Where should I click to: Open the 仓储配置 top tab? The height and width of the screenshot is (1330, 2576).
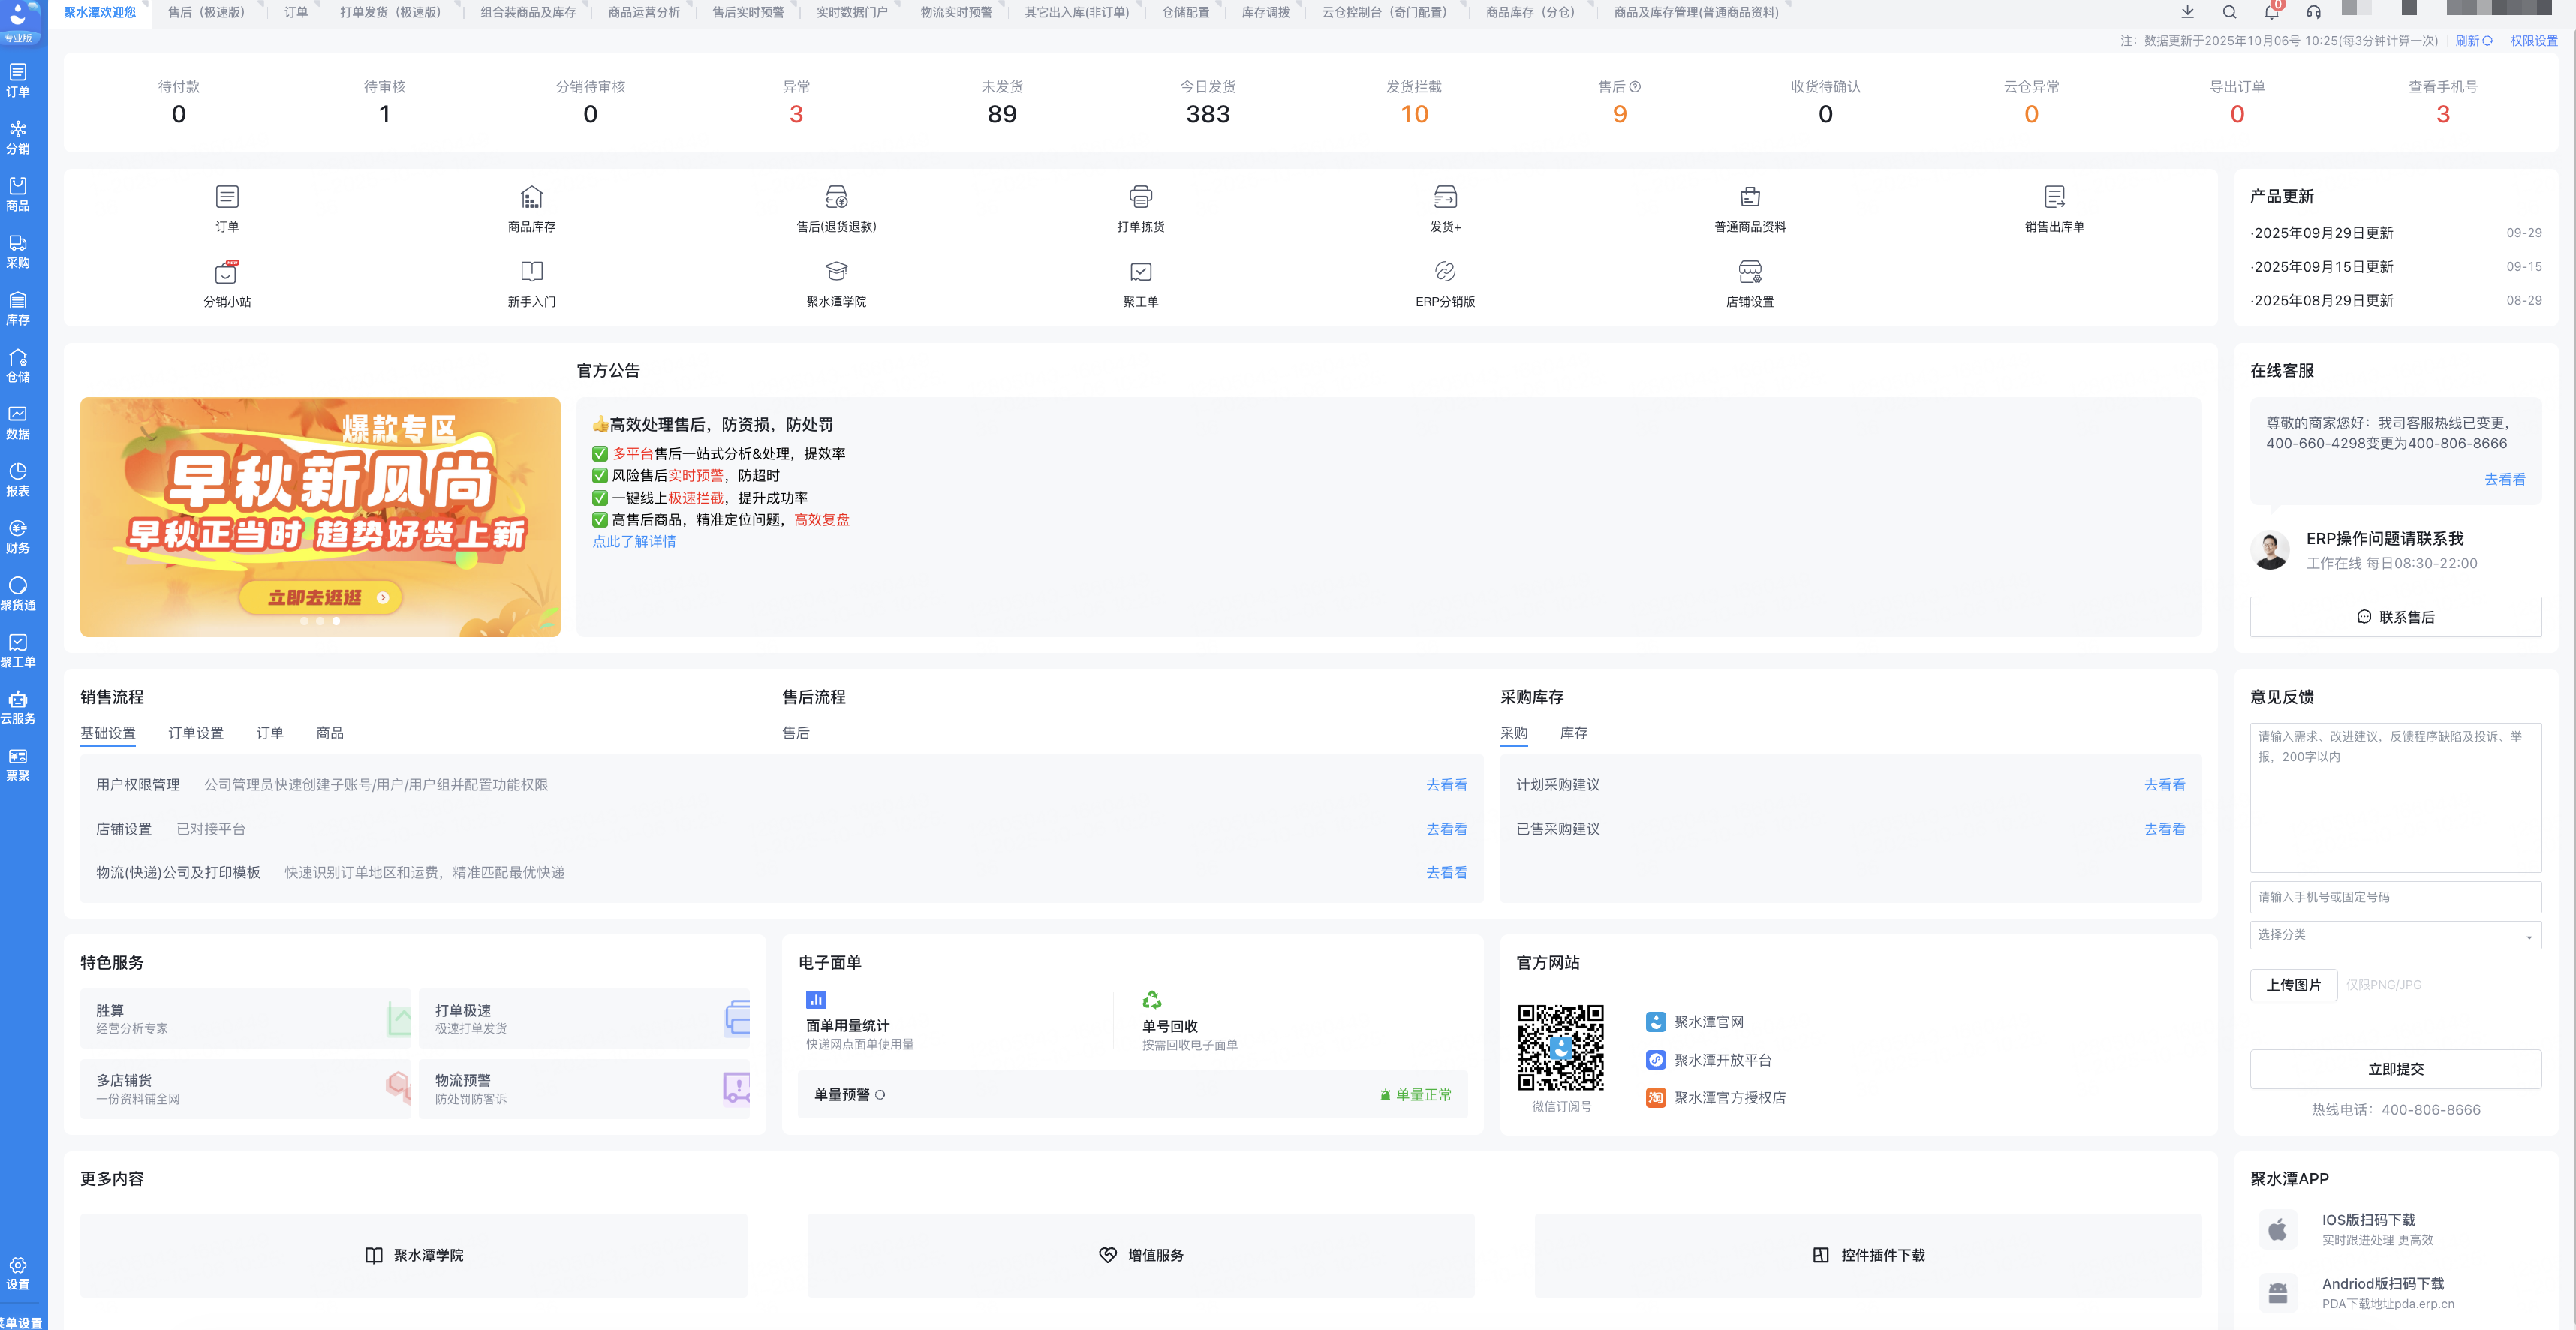coord(1185,12)
